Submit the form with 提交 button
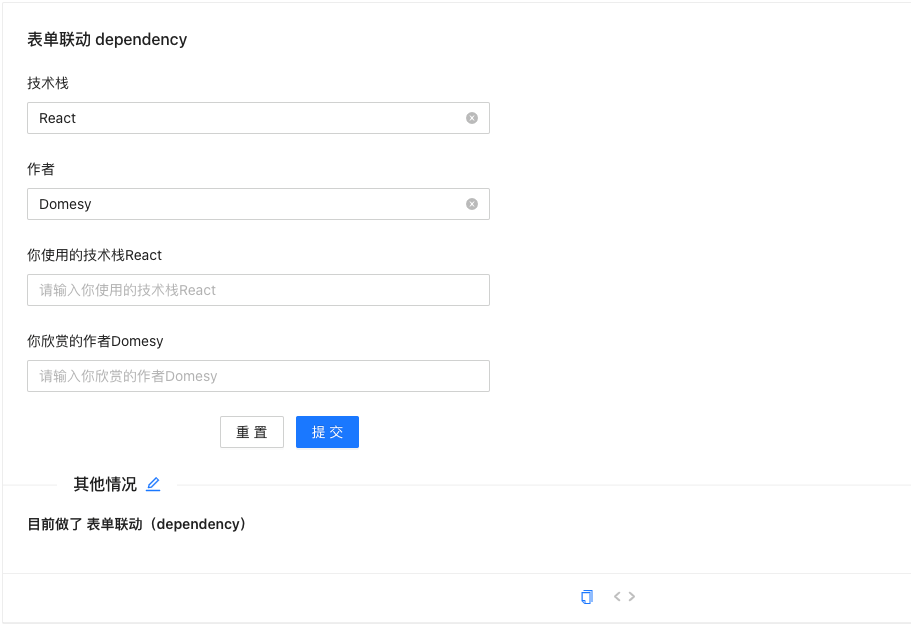Image resolution: width=911 pixels, height=629 pixels. point(327,432)
